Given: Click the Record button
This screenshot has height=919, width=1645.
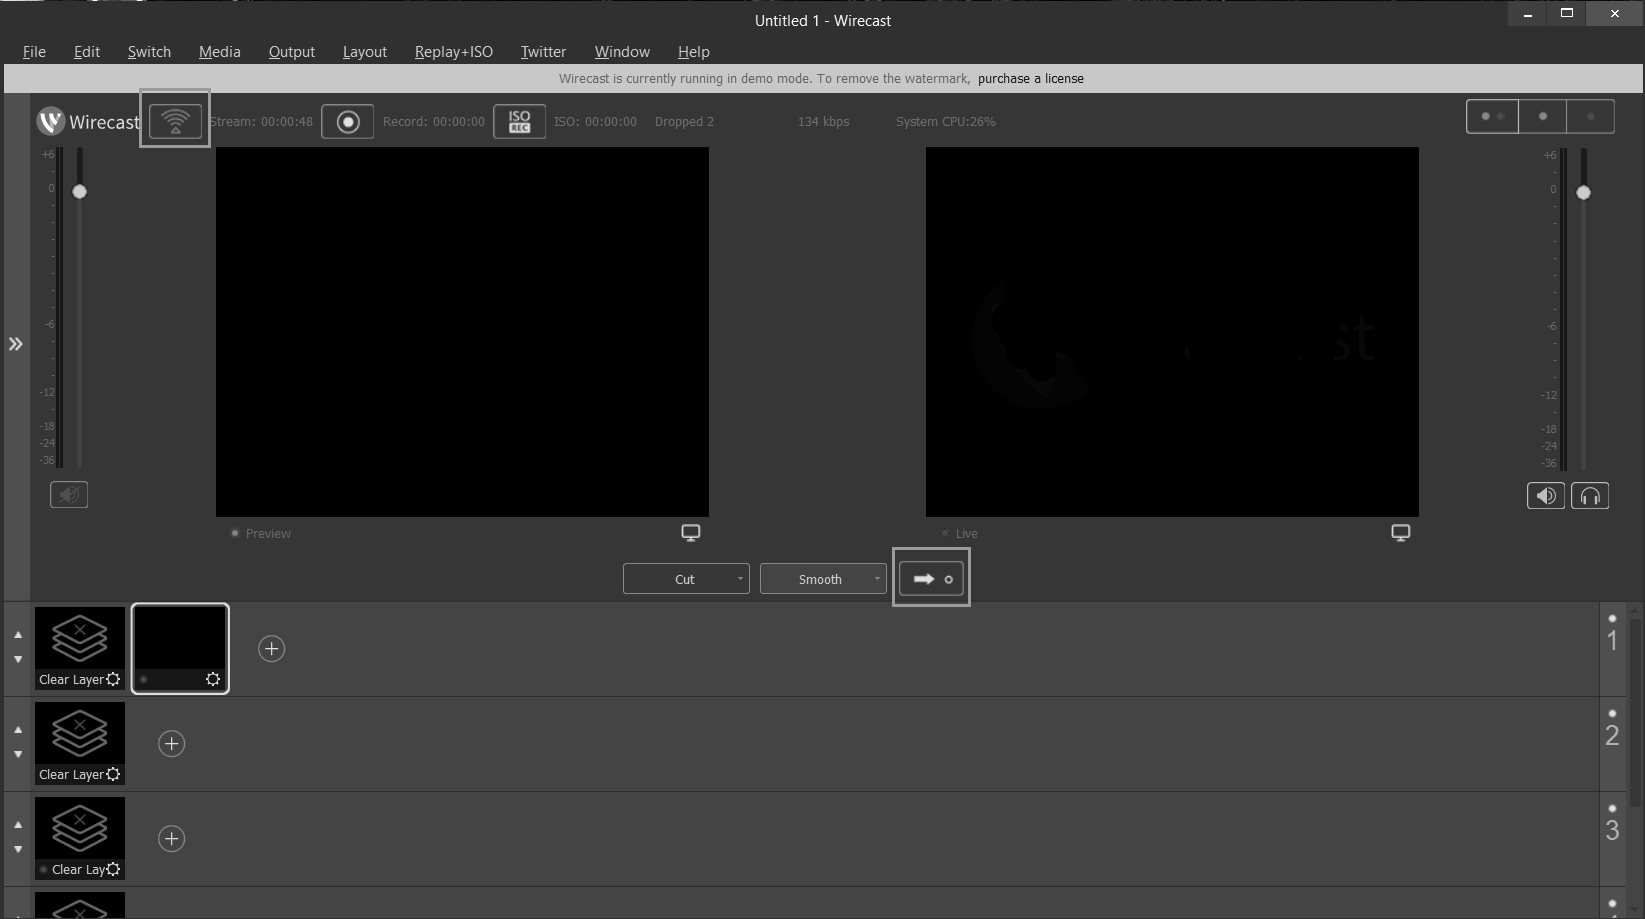Looking at the screenshot, I should click(x=347, y=120).
